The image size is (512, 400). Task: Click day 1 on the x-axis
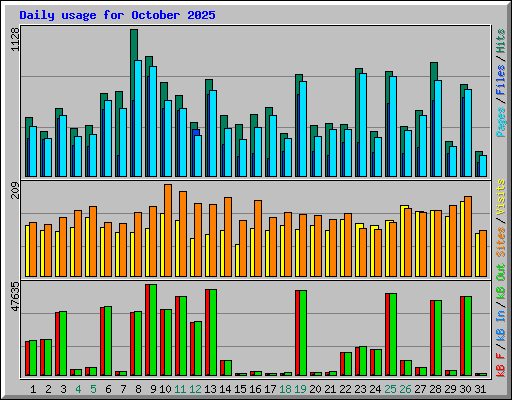tap(33, 389)
